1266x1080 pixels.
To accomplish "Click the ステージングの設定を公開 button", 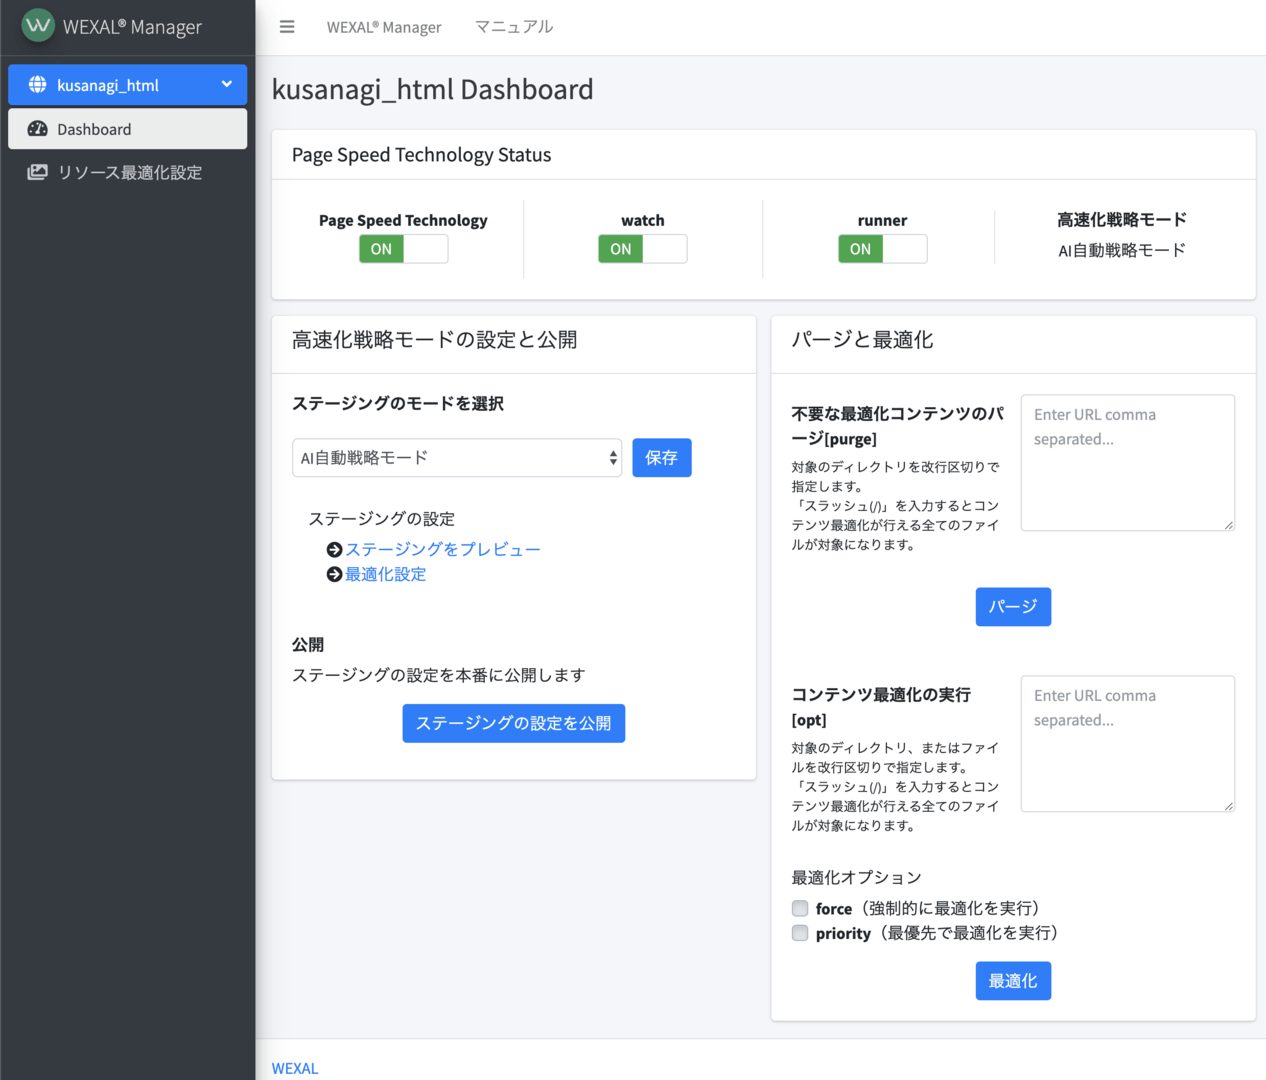I will pyautogui.click(x=514, y=723).
